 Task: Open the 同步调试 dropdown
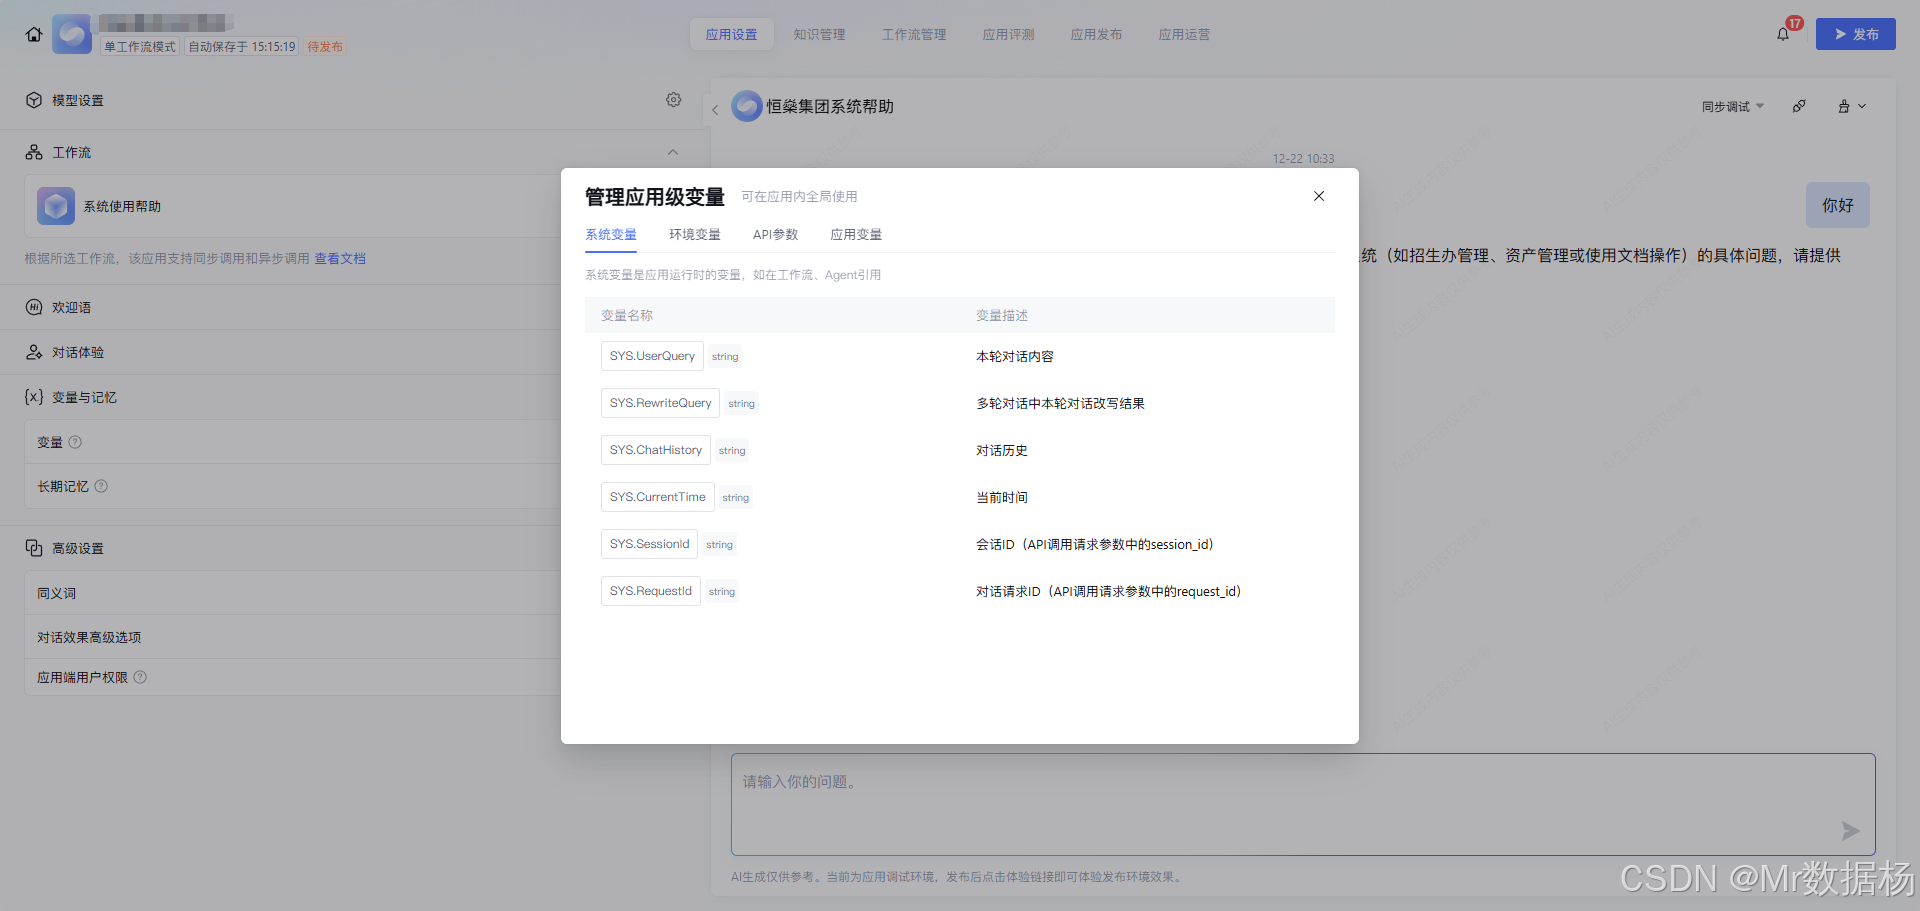1732,105
